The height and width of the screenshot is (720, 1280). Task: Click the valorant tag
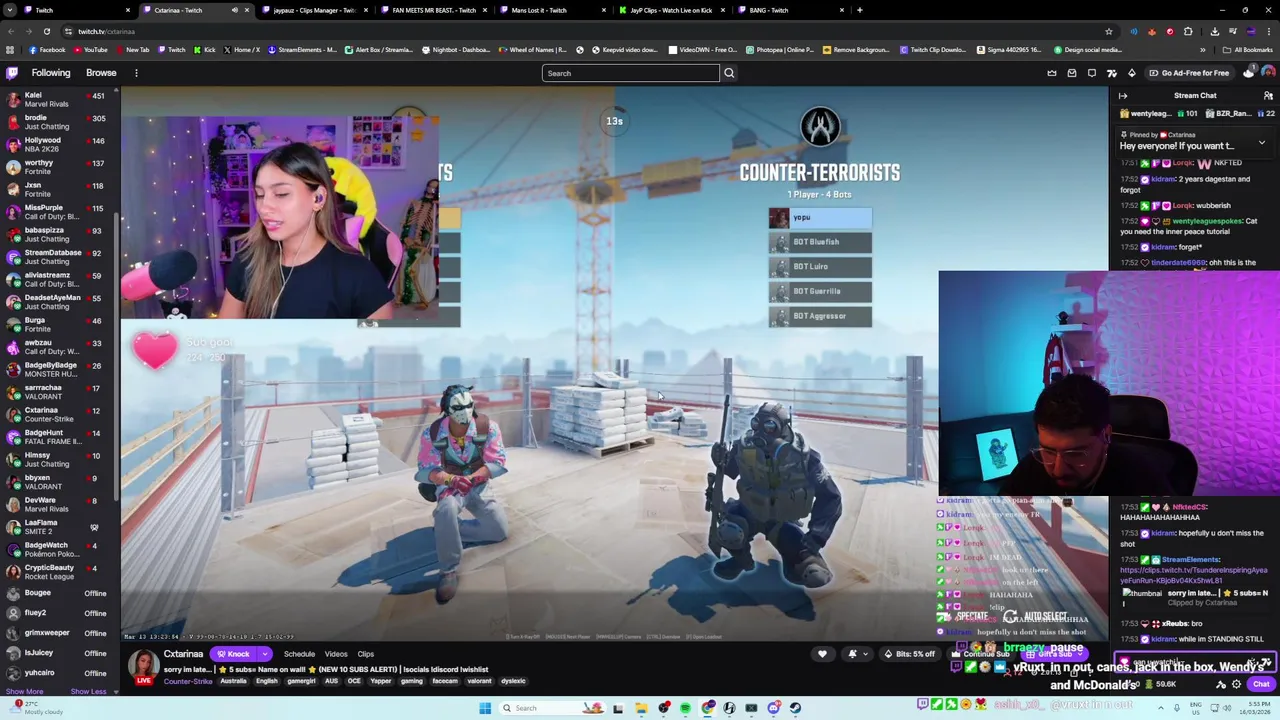pos(479,681)
